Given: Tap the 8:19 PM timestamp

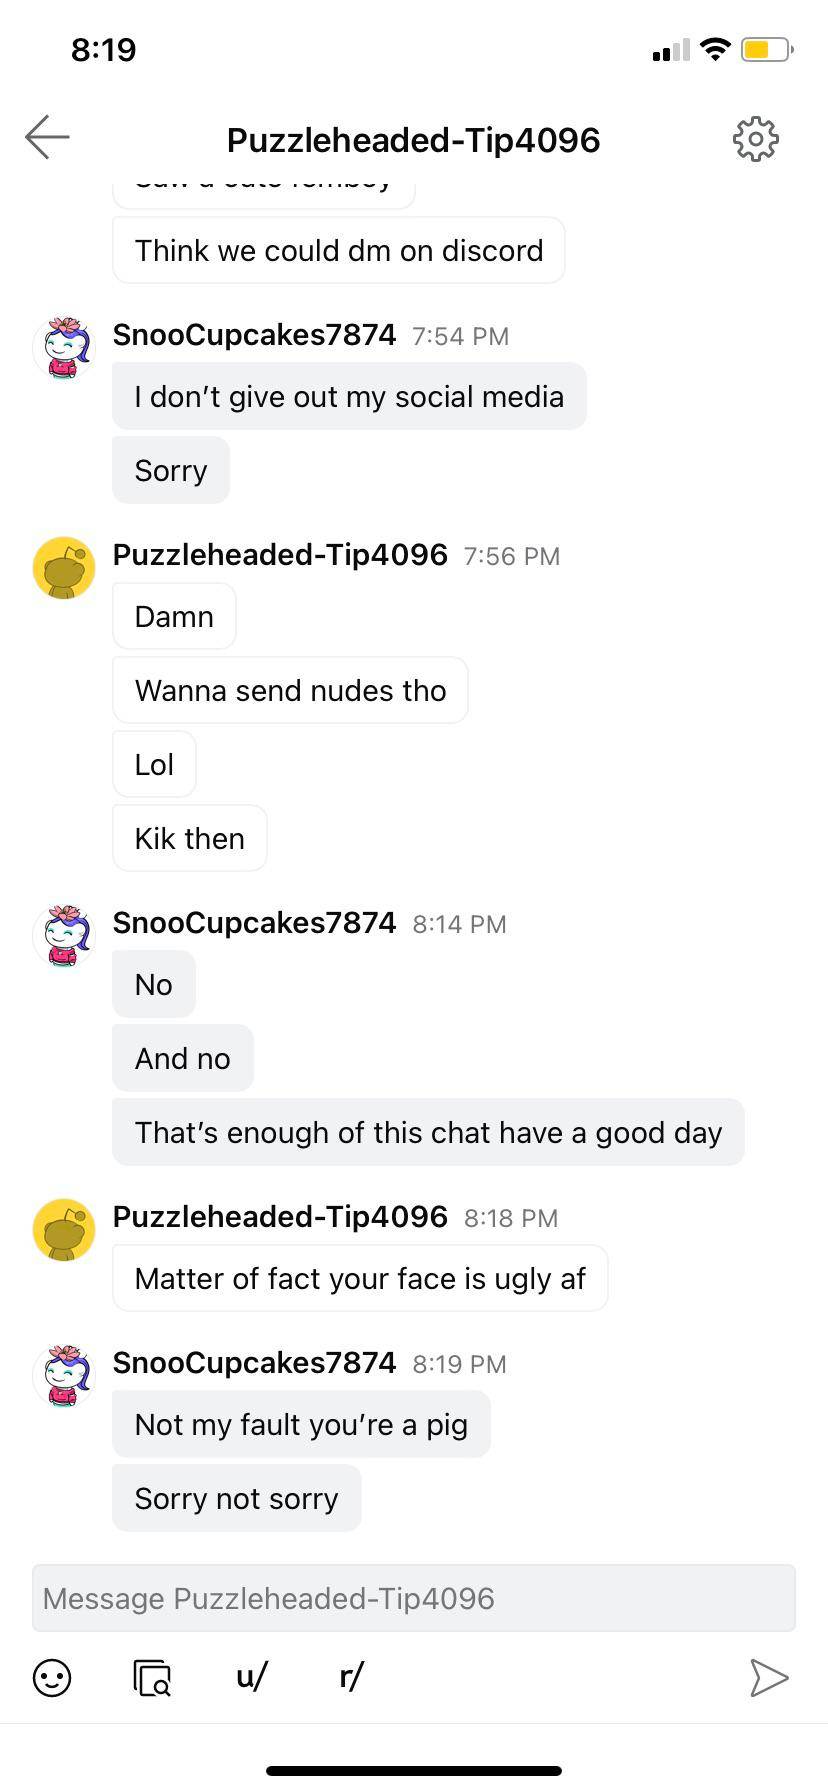Looking at the screenshot, I should (461, 1363).
